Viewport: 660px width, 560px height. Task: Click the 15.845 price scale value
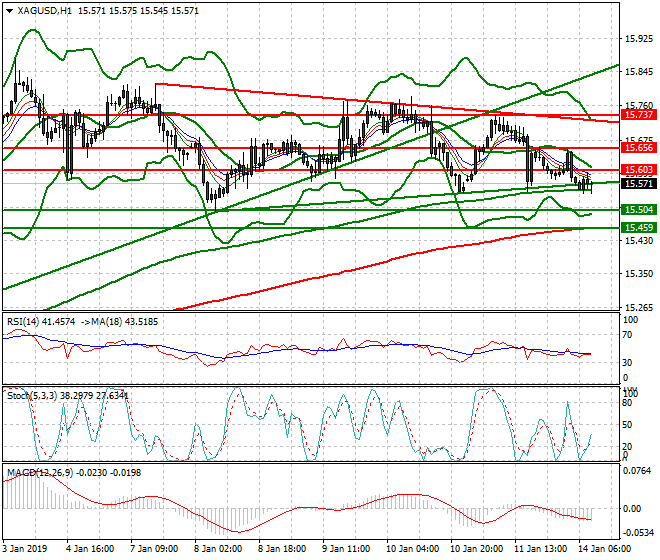click(x=639, y=72)
